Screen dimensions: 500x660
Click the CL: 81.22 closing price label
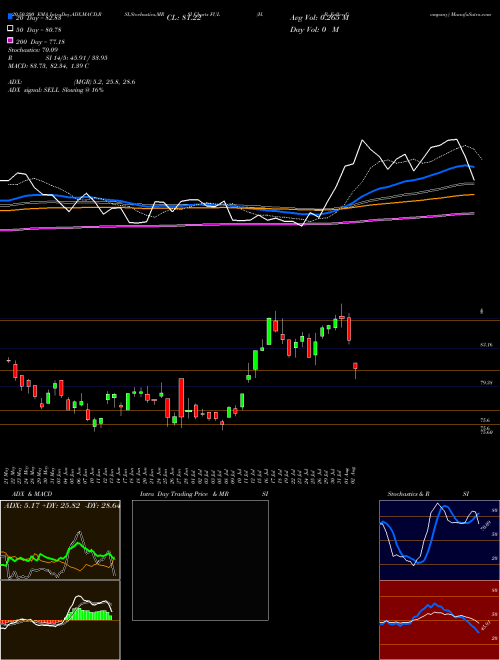[x=183, y=18]
